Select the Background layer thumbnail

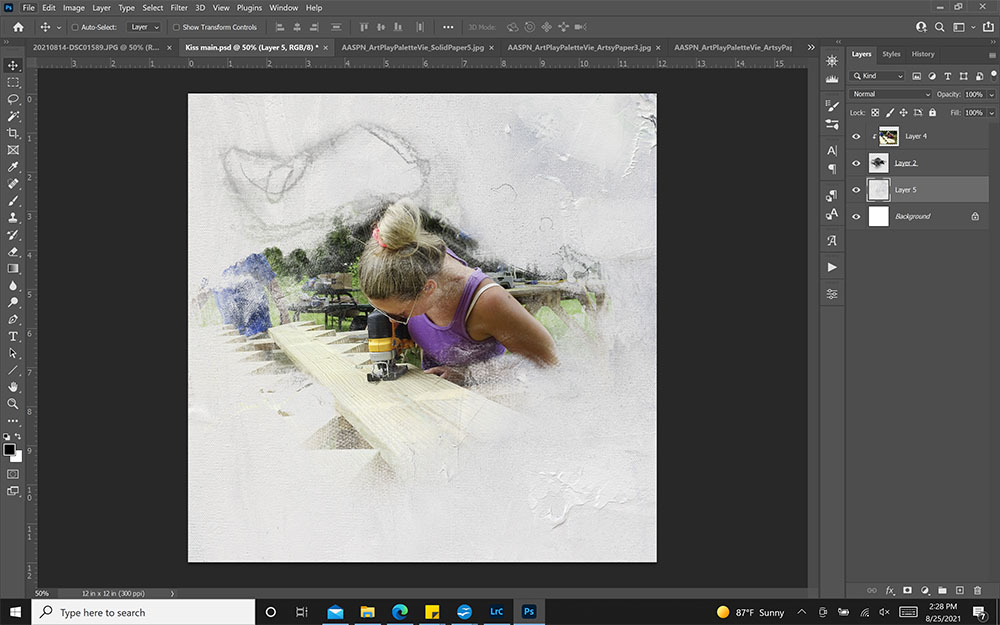pos(879,217)
